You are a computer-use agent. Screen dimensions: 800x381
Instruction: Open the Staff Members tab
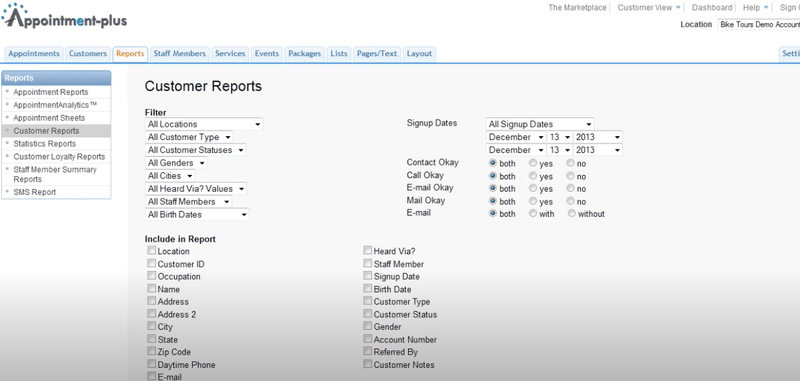(180, 54)
